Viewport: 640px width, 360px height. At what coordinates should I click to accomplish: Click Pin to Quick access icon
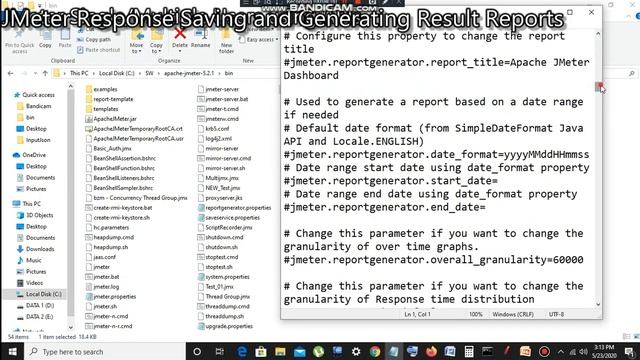pyautogui.click(x=19, y=34)
